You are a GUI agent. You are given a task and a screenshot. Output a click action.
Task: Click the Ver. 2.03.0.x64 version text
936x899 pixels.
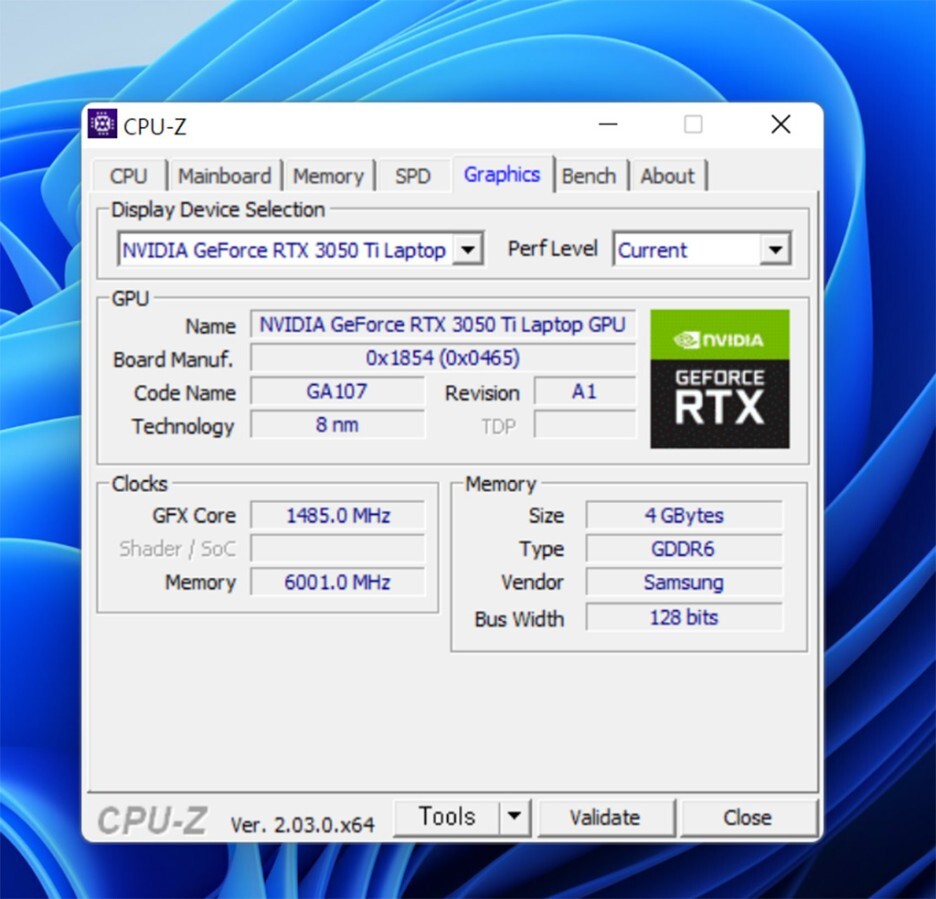(303, 825)
